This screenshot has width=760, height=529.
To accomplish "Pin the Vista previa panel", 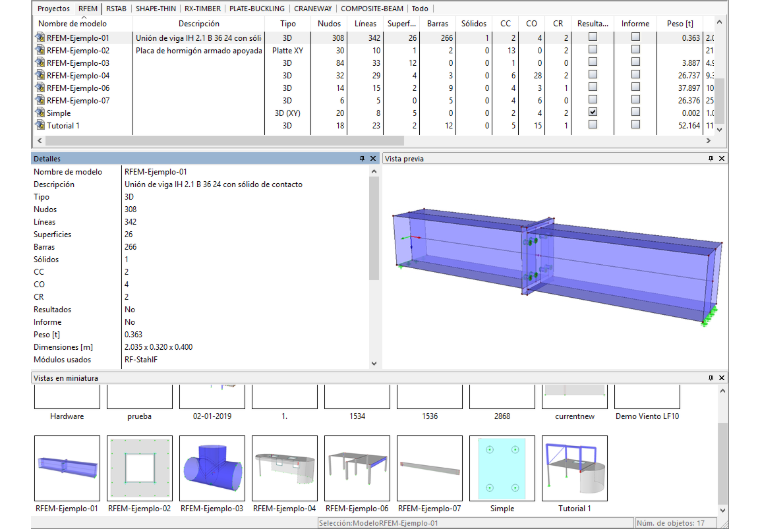I will (711, 159).
